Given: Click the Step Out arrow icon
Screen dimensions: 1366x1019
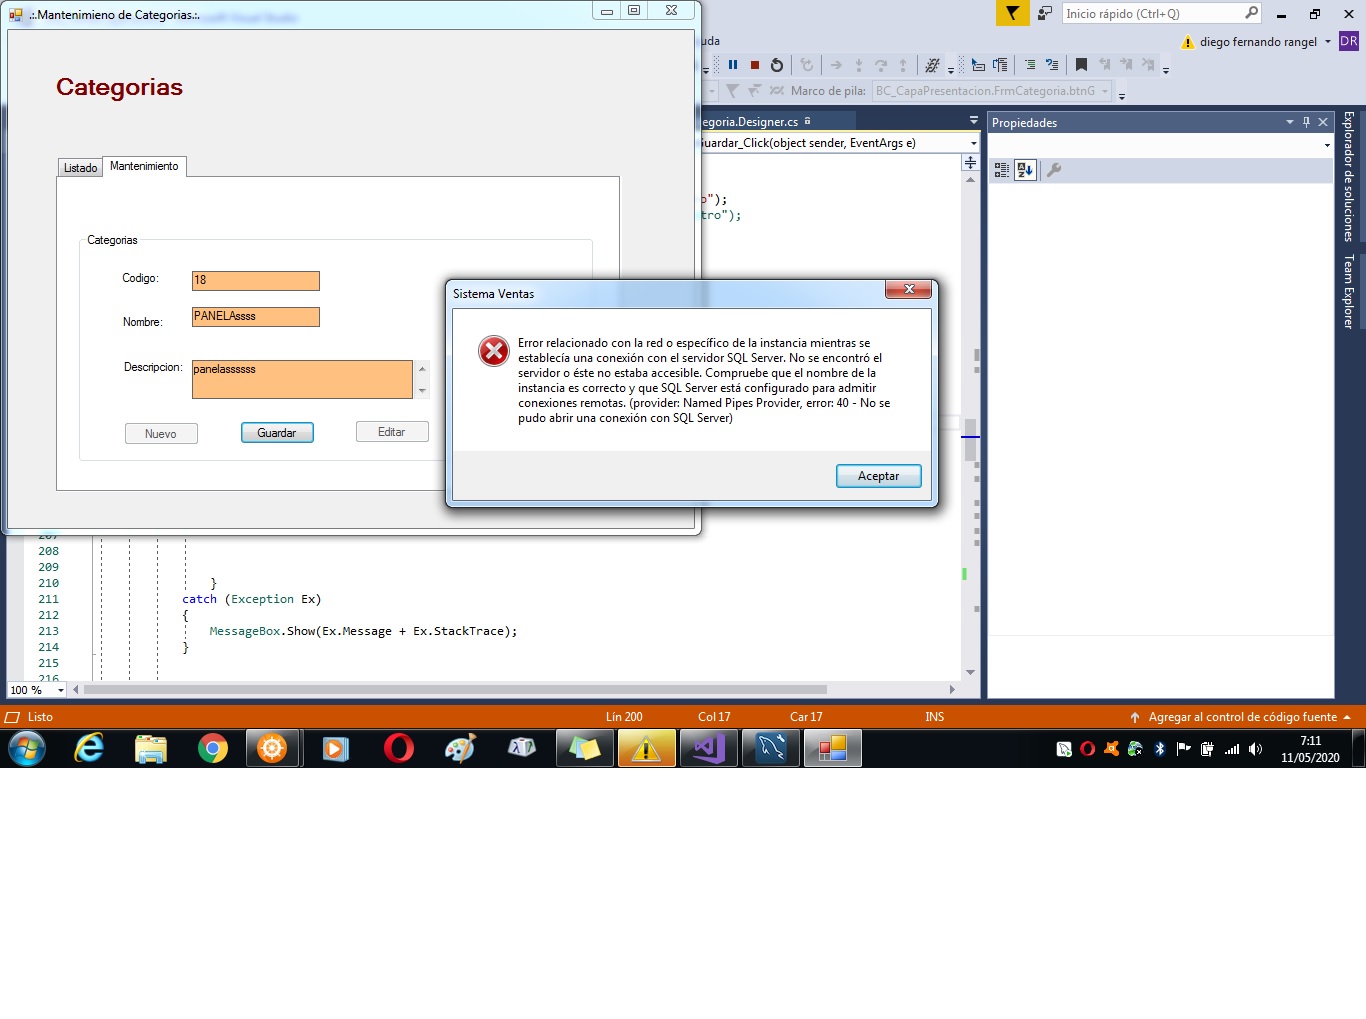Looking at the screenshot, I should (903, 65).
